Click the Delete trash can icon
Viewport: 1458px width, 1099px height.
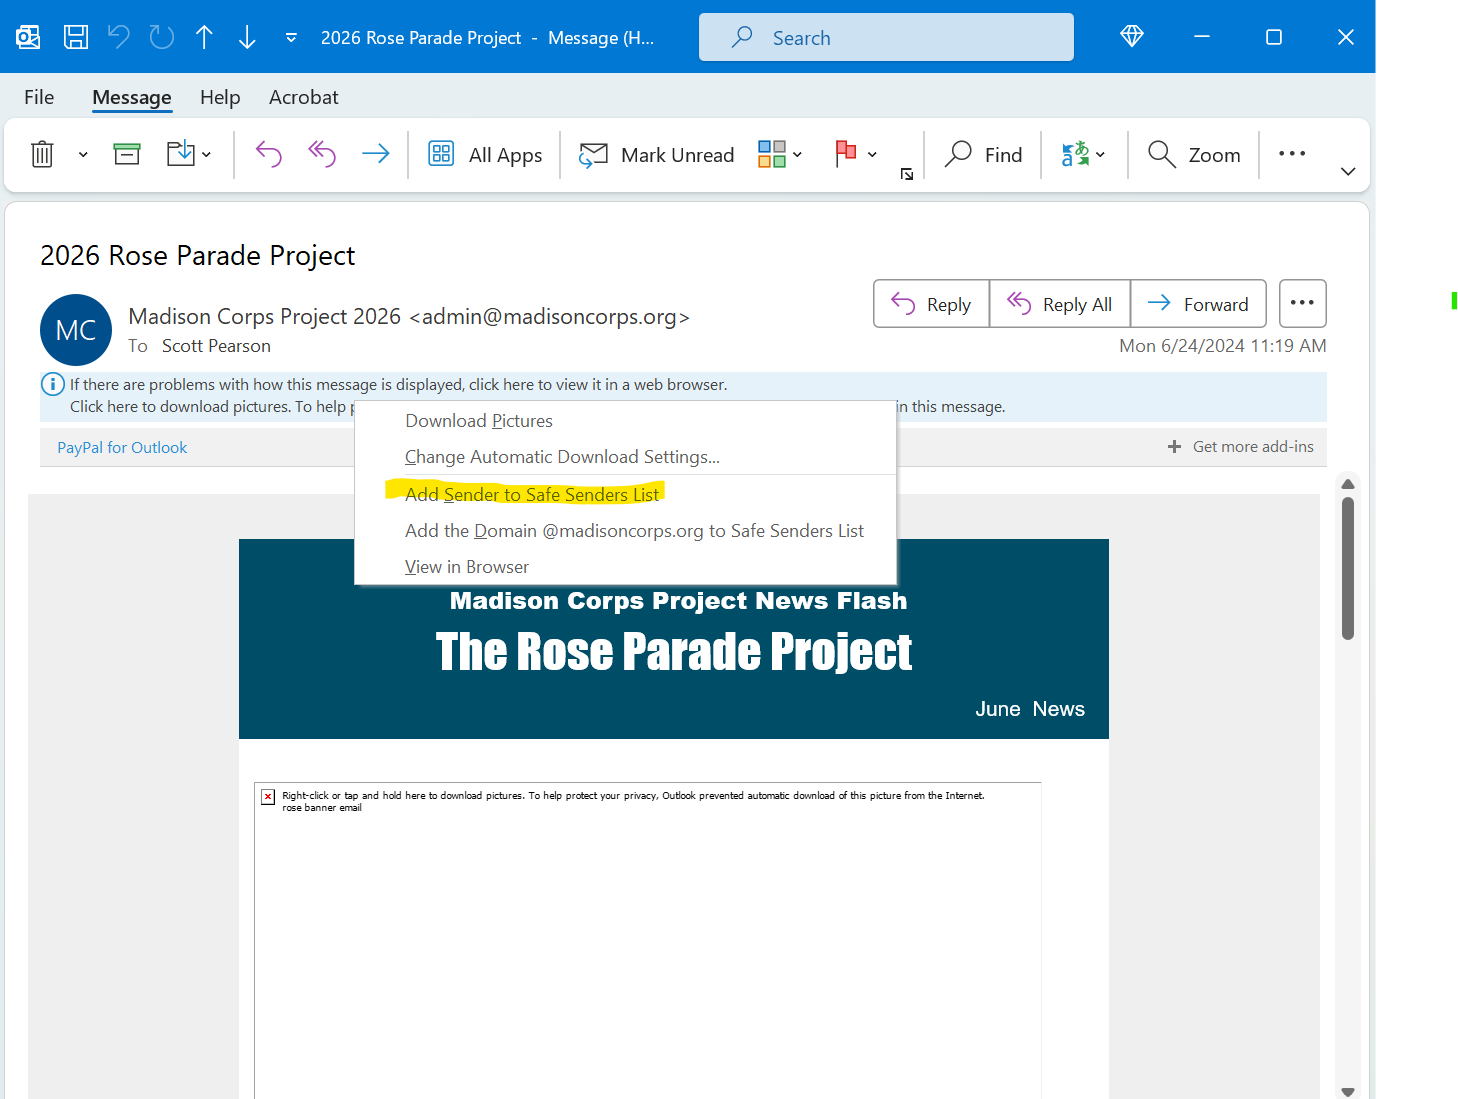coord(42,154)
